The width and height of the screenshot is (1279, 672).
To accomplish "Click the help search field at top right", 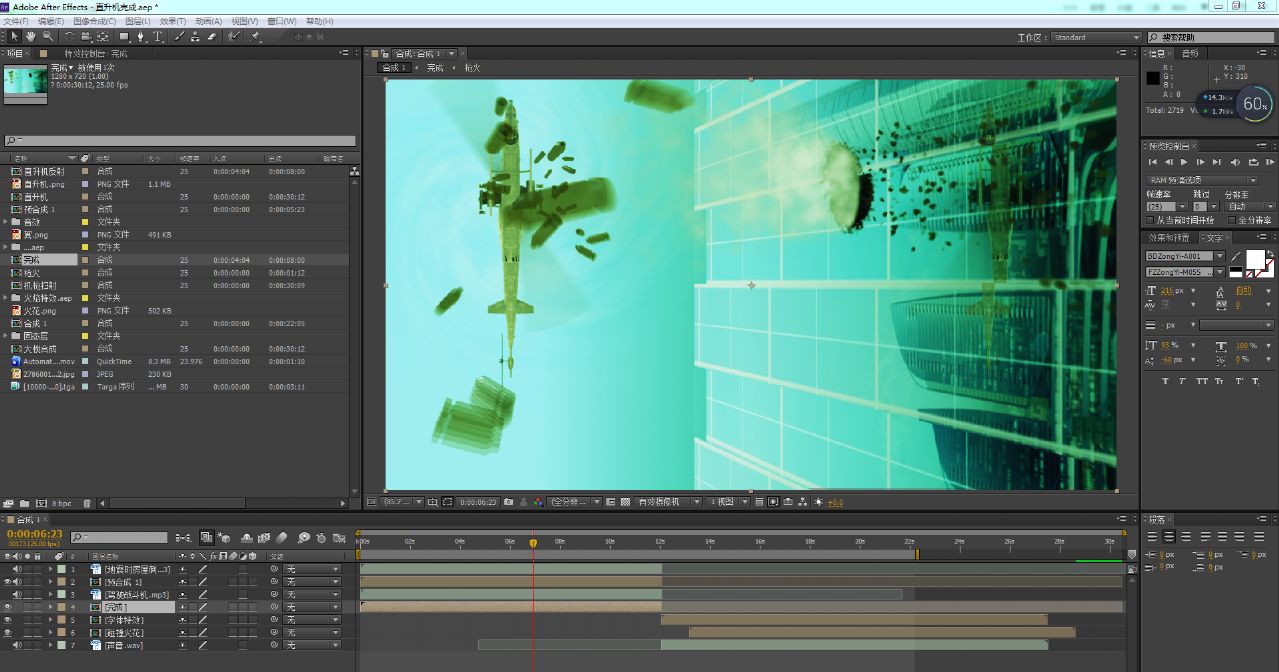I will point(1209,37).
